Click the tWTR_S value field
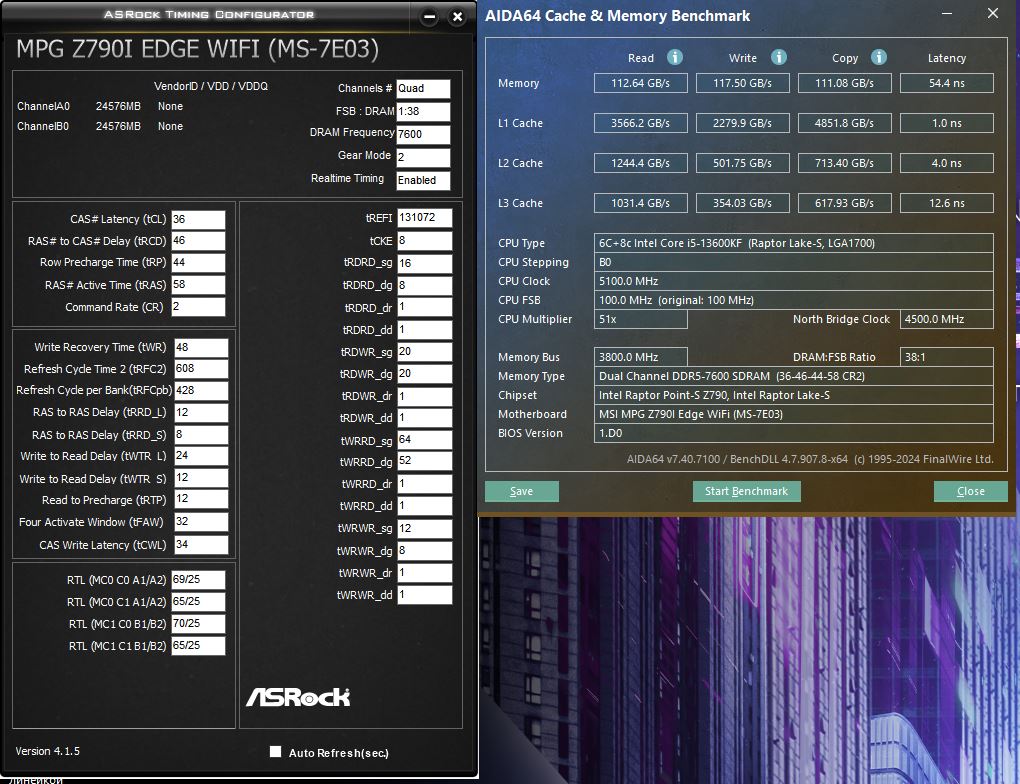Viewport: 1020px width, 784px height. point(201,478)
